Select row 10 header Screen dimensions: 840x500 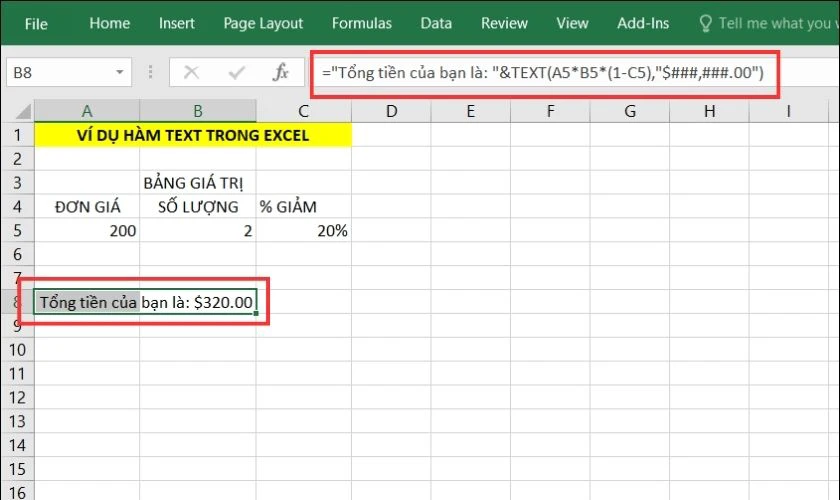18,350
